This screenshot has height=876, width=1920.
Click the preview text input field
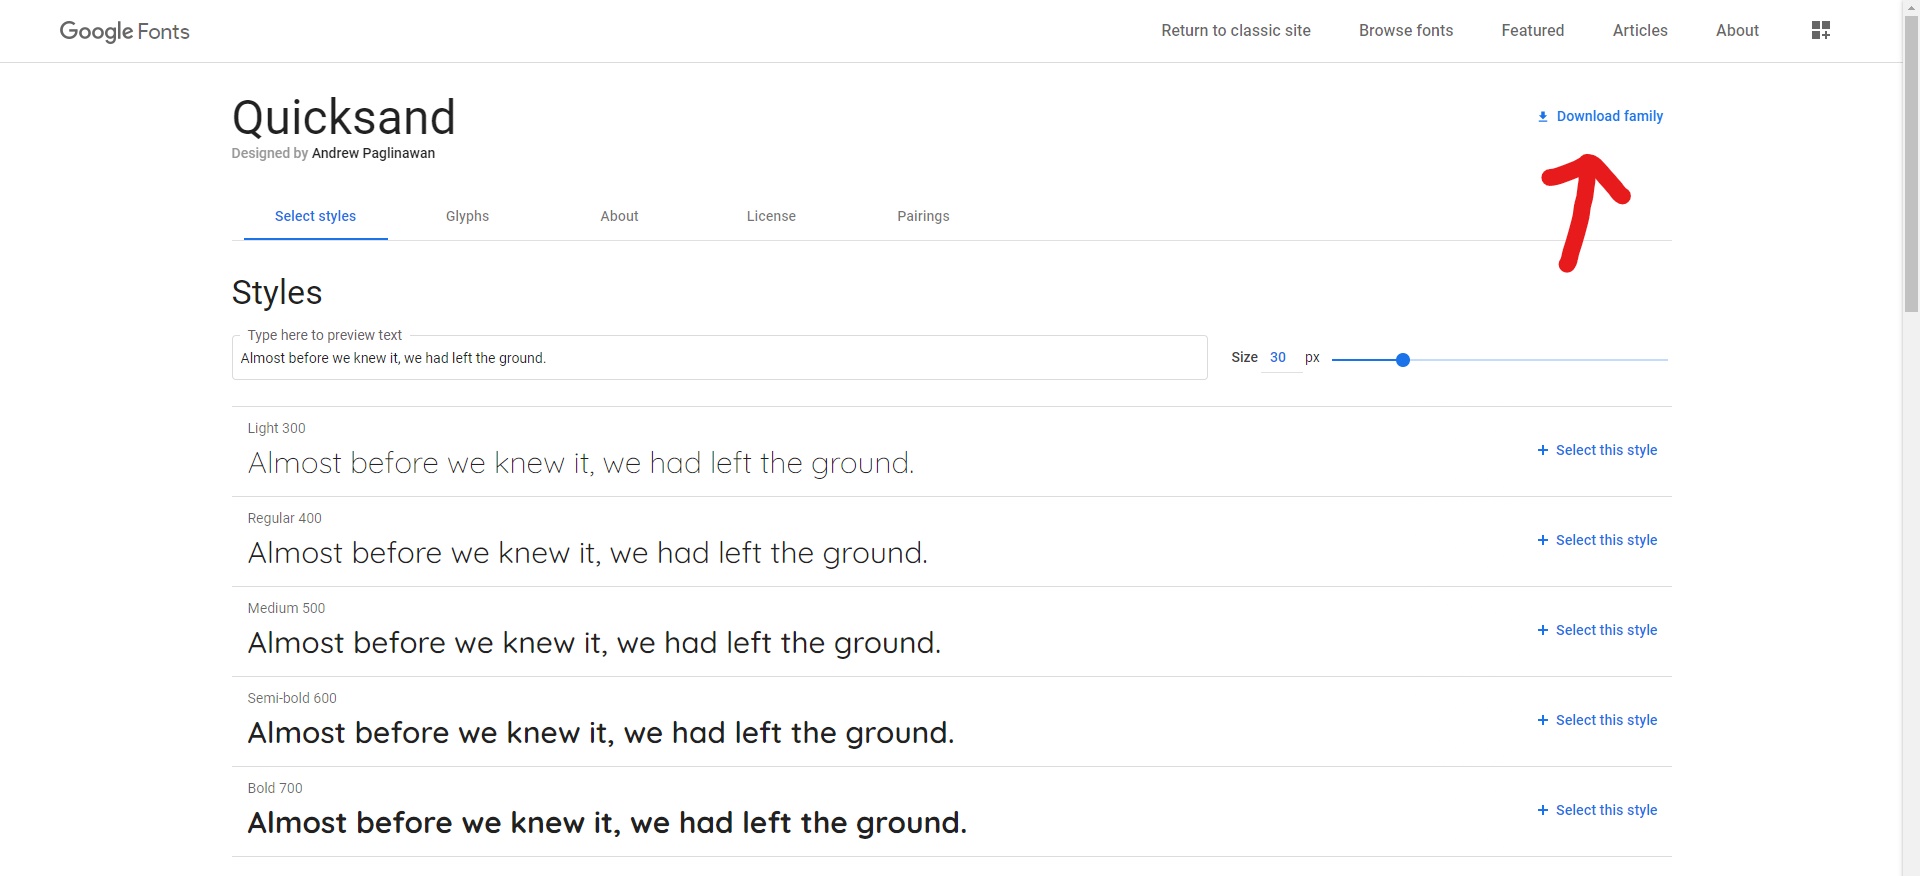pos(718,358)
